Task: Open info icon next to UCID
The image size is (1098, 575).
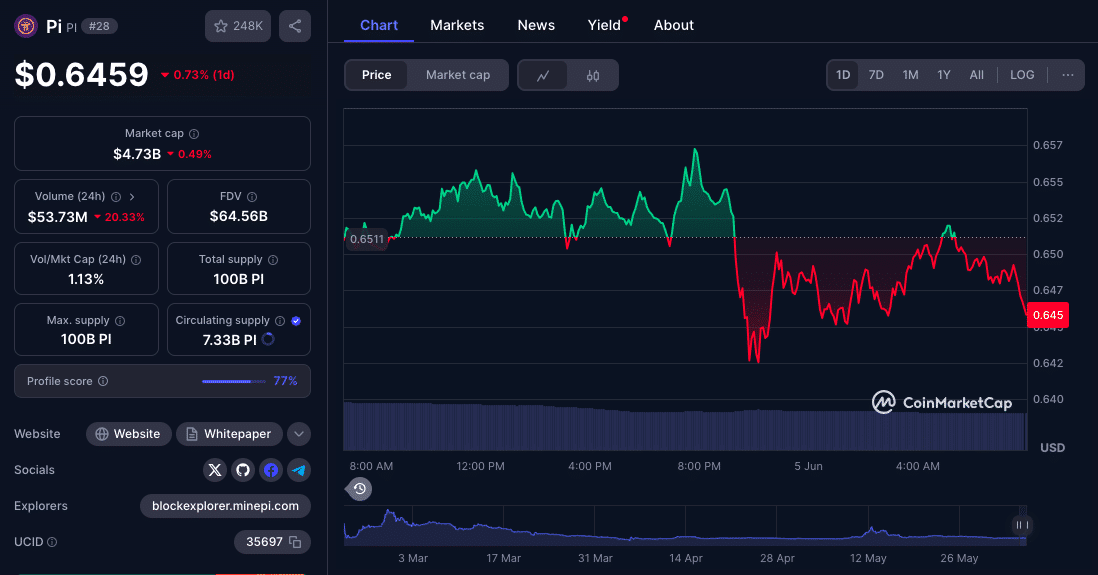Action: point(52,542)
